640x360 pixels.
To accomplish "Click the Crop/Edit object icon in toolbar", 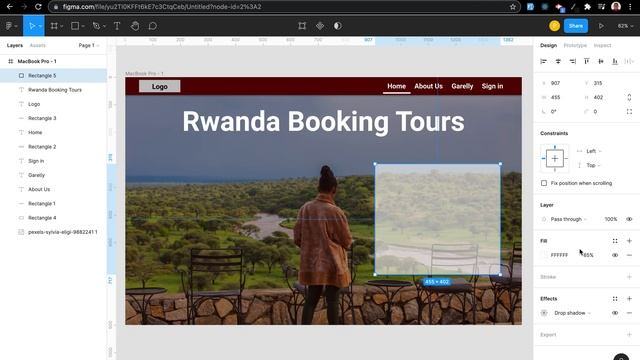I will click(x=302, y=26).
